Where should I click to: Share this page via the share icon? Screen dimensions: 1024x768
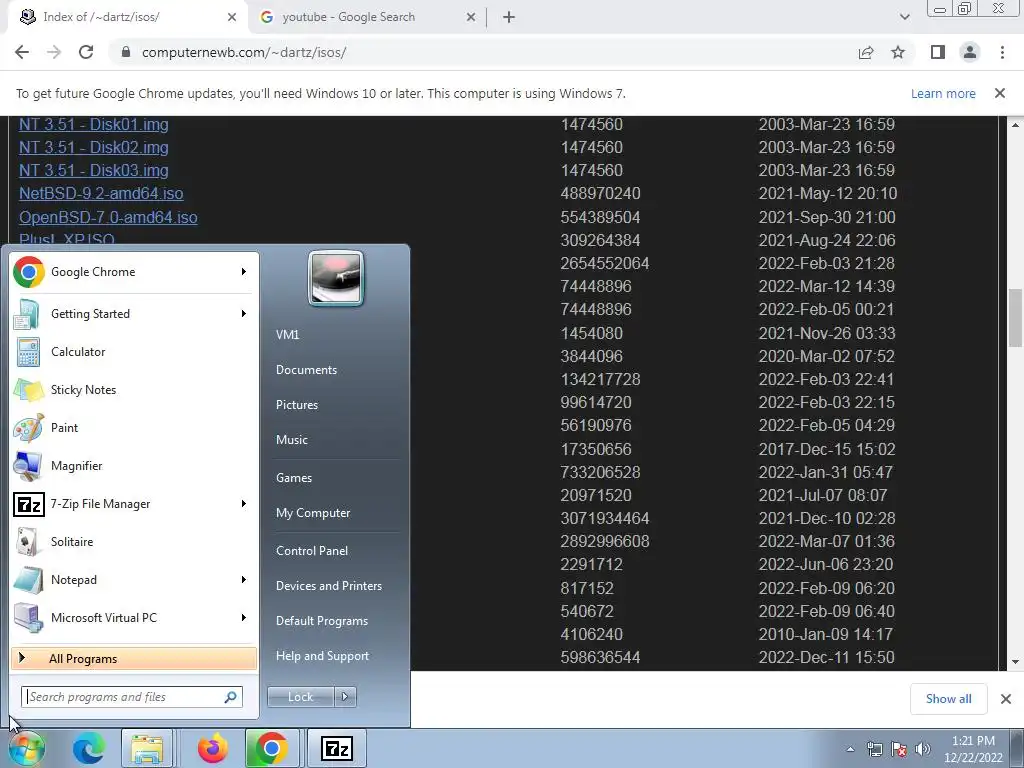pyautogui.click(x=866, y=52)
